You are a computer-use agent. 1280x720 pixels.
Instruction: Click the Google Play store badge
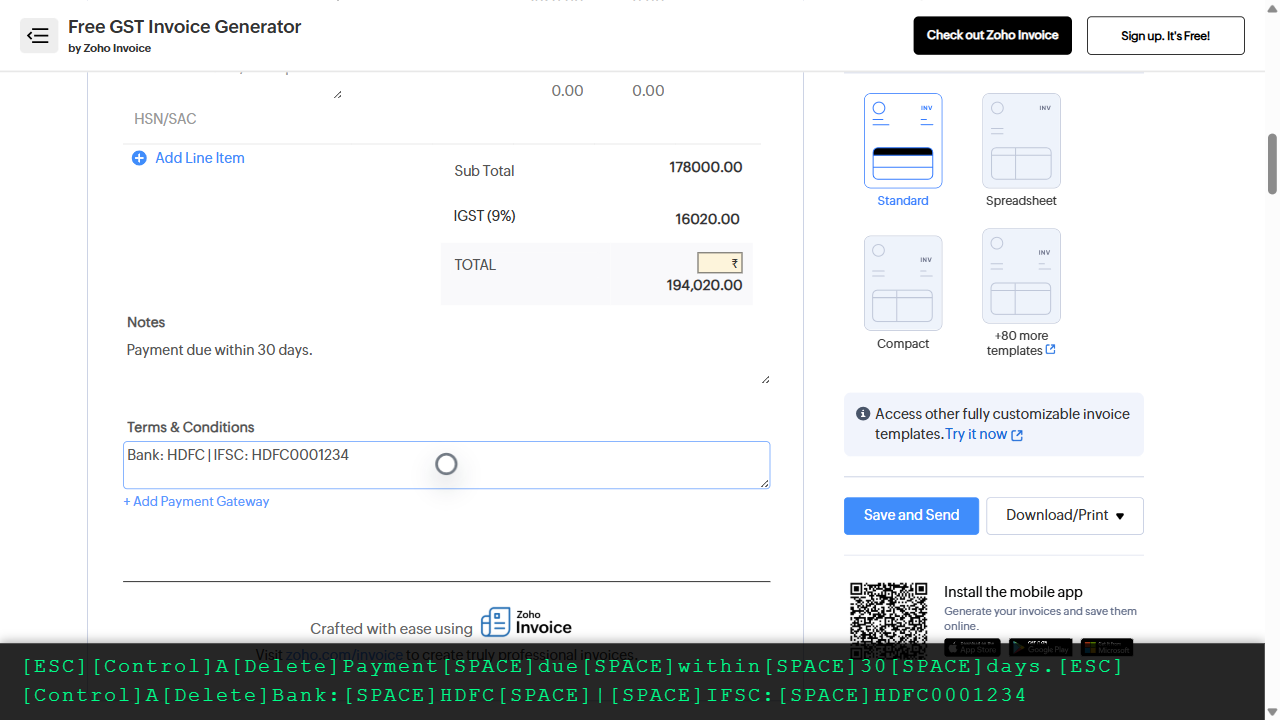(1040, 647)
